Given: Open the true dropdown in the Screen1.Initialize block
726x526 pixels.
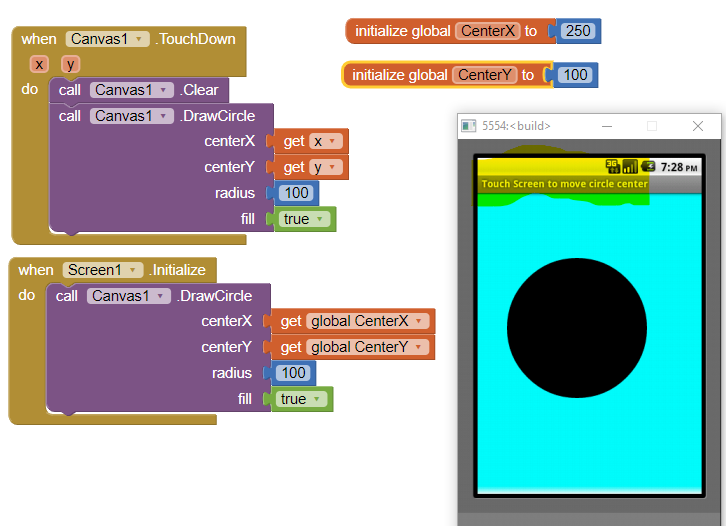Looking at the screenshot, I should (317, 399).
